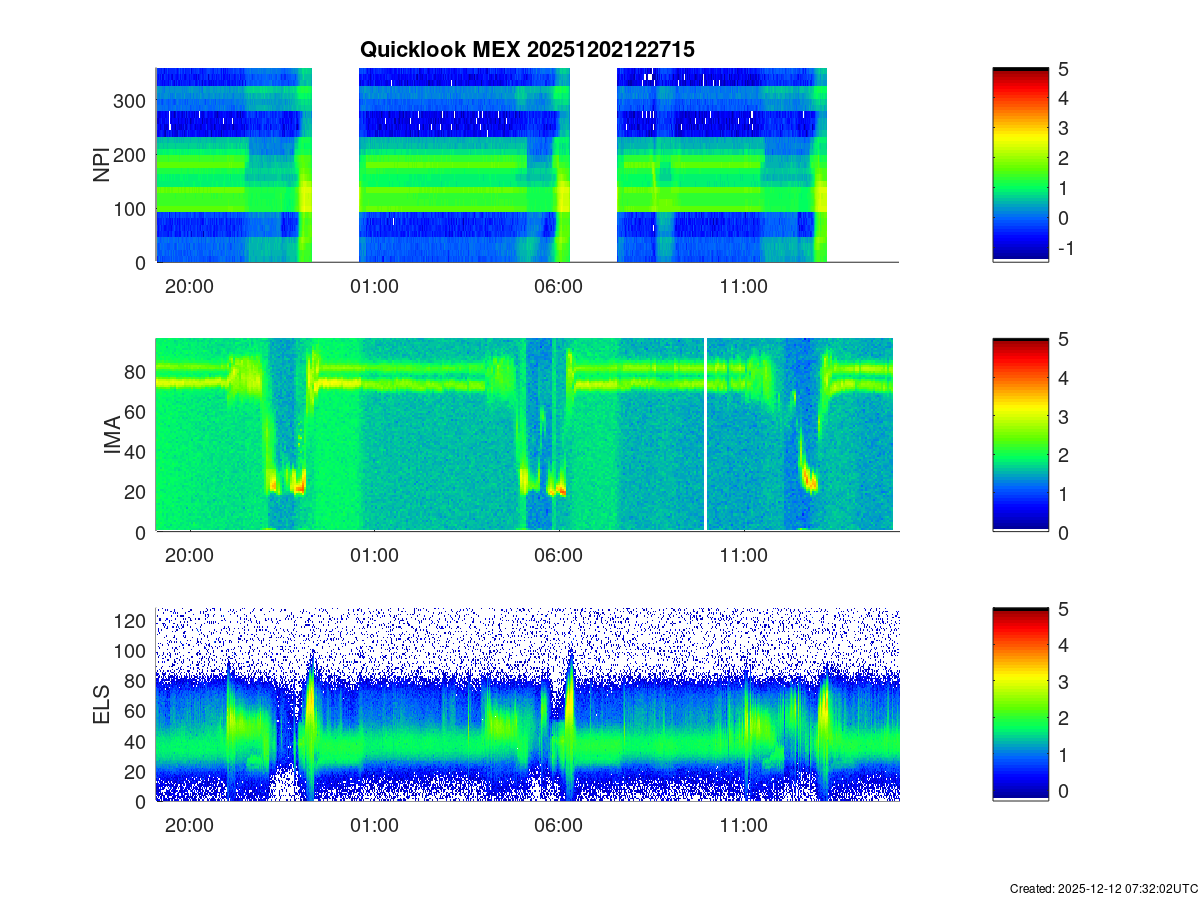The width and height of the screenshot is (1200, 900).
Task: Click the ELS panel color scale bar
Action: coord(1020,705)
